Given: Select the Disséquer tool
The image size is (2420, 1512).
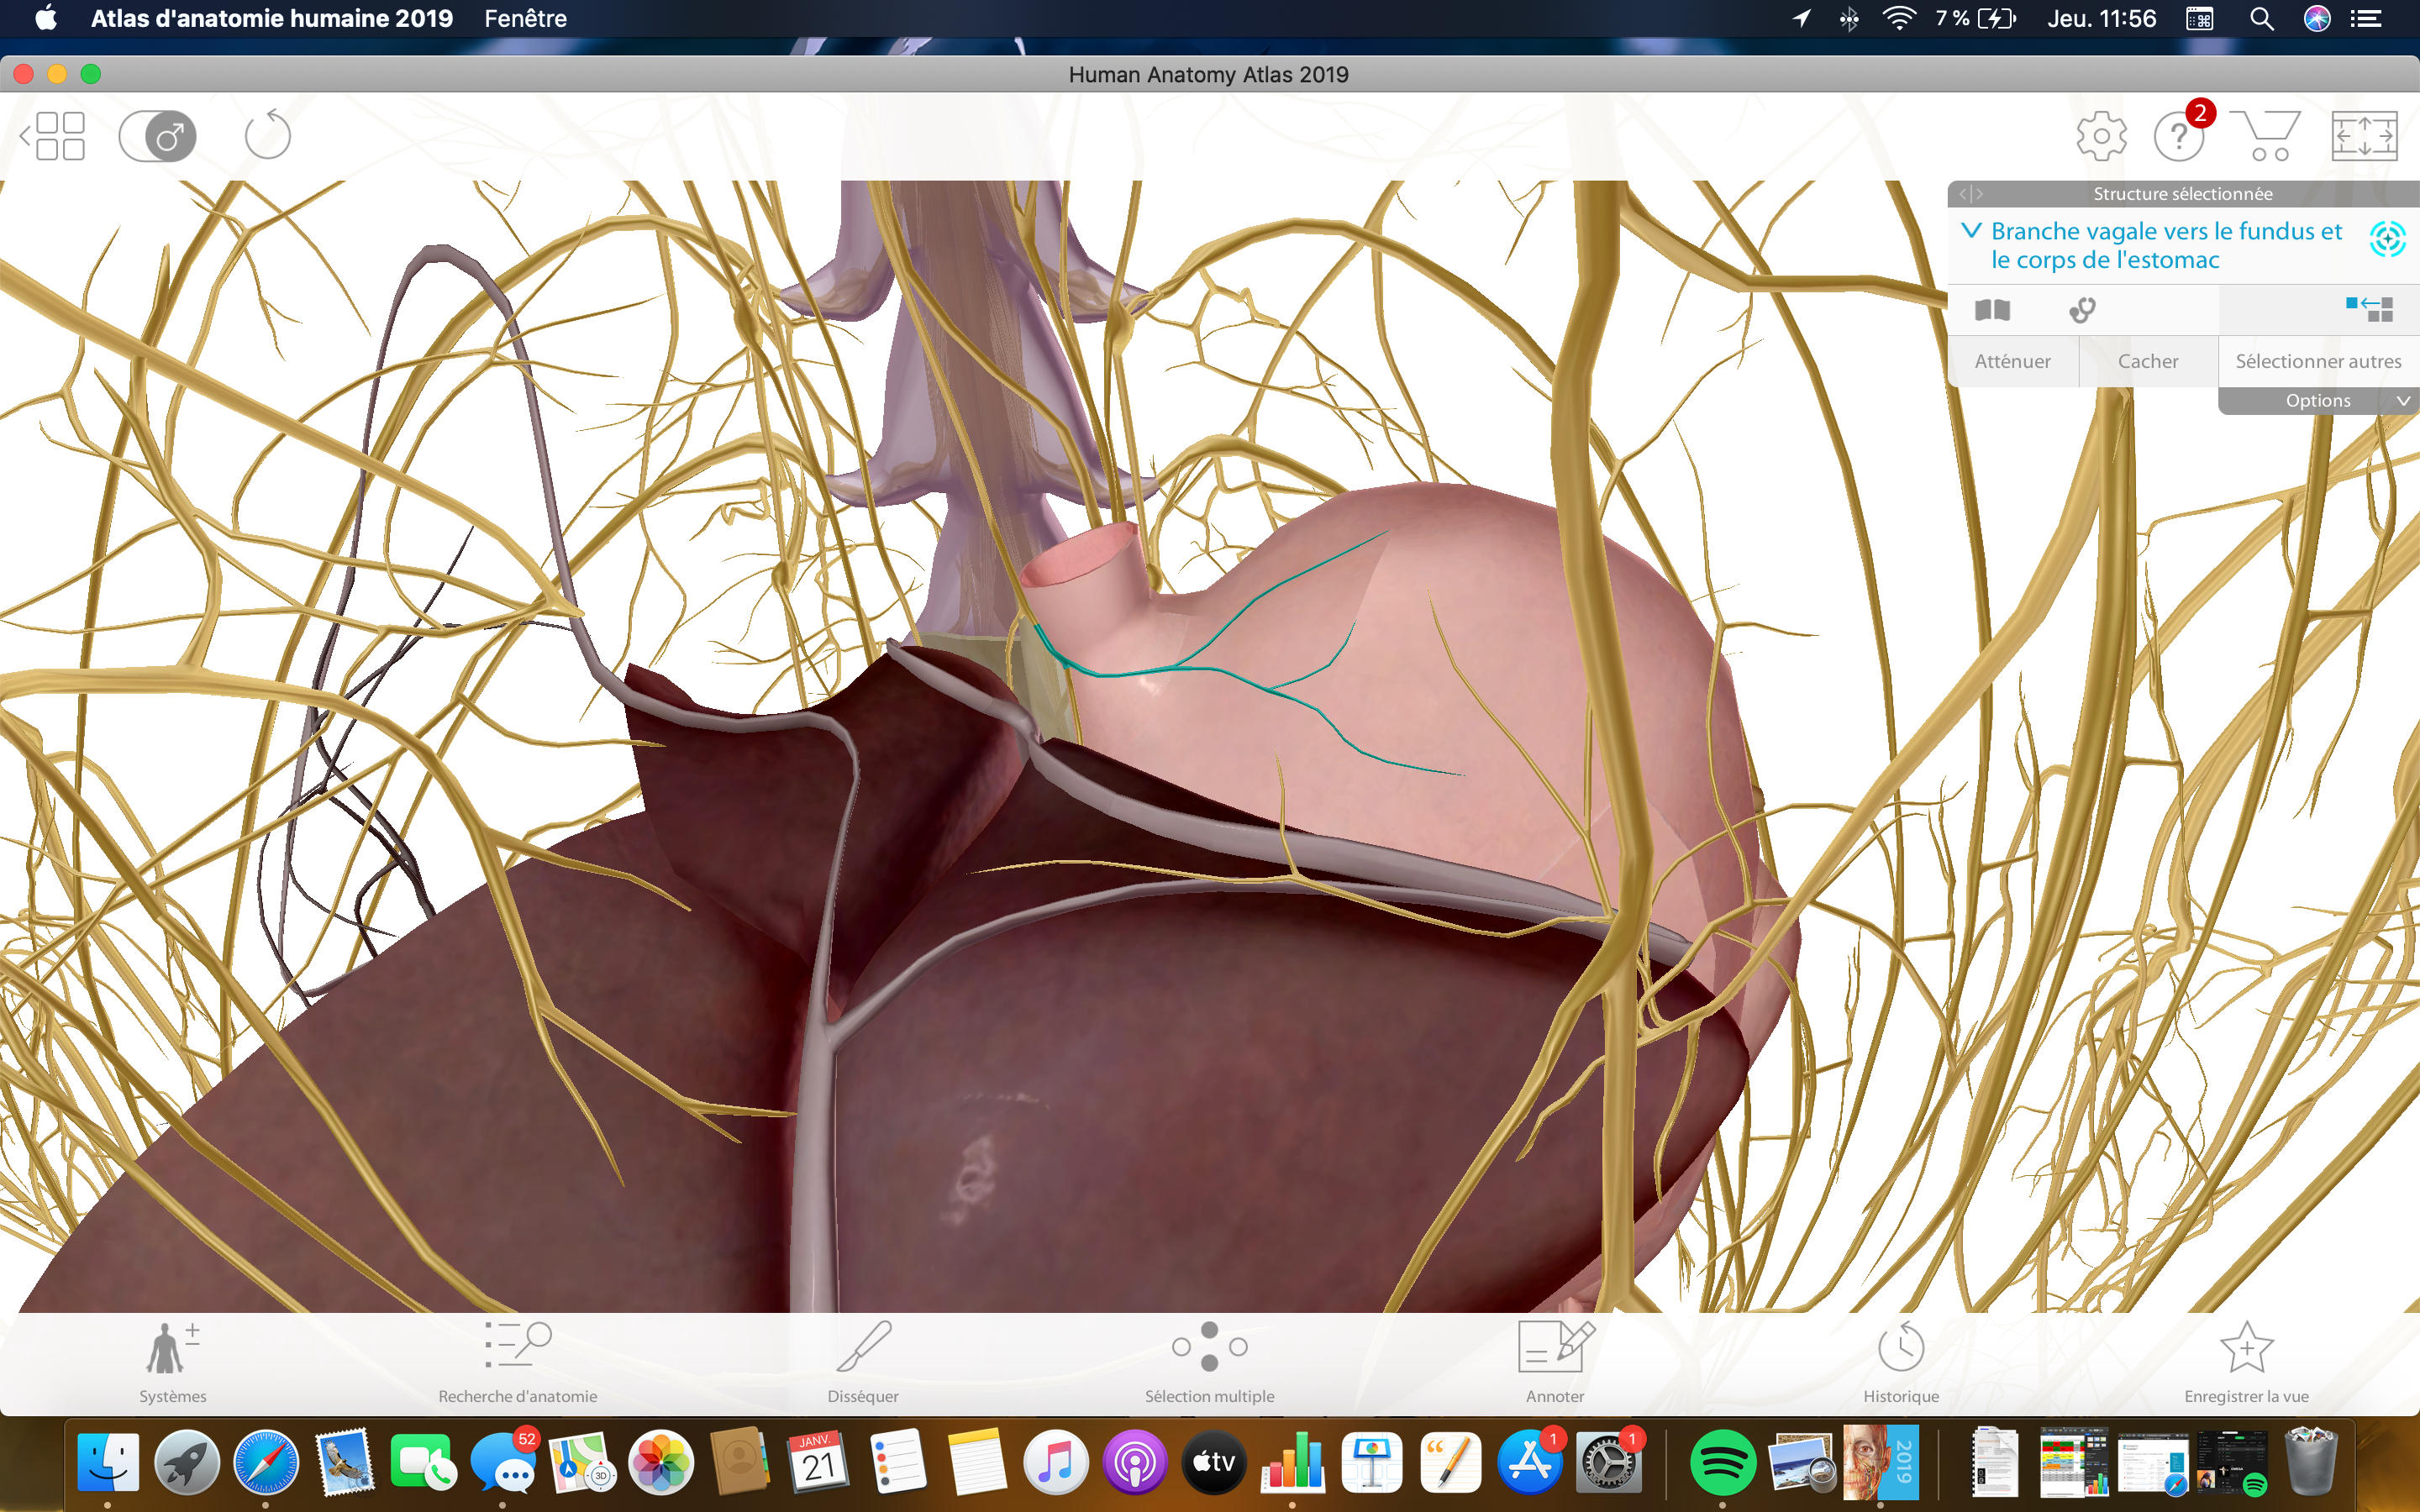Looking at the screenshot, I should click(x=862, y=1362).
